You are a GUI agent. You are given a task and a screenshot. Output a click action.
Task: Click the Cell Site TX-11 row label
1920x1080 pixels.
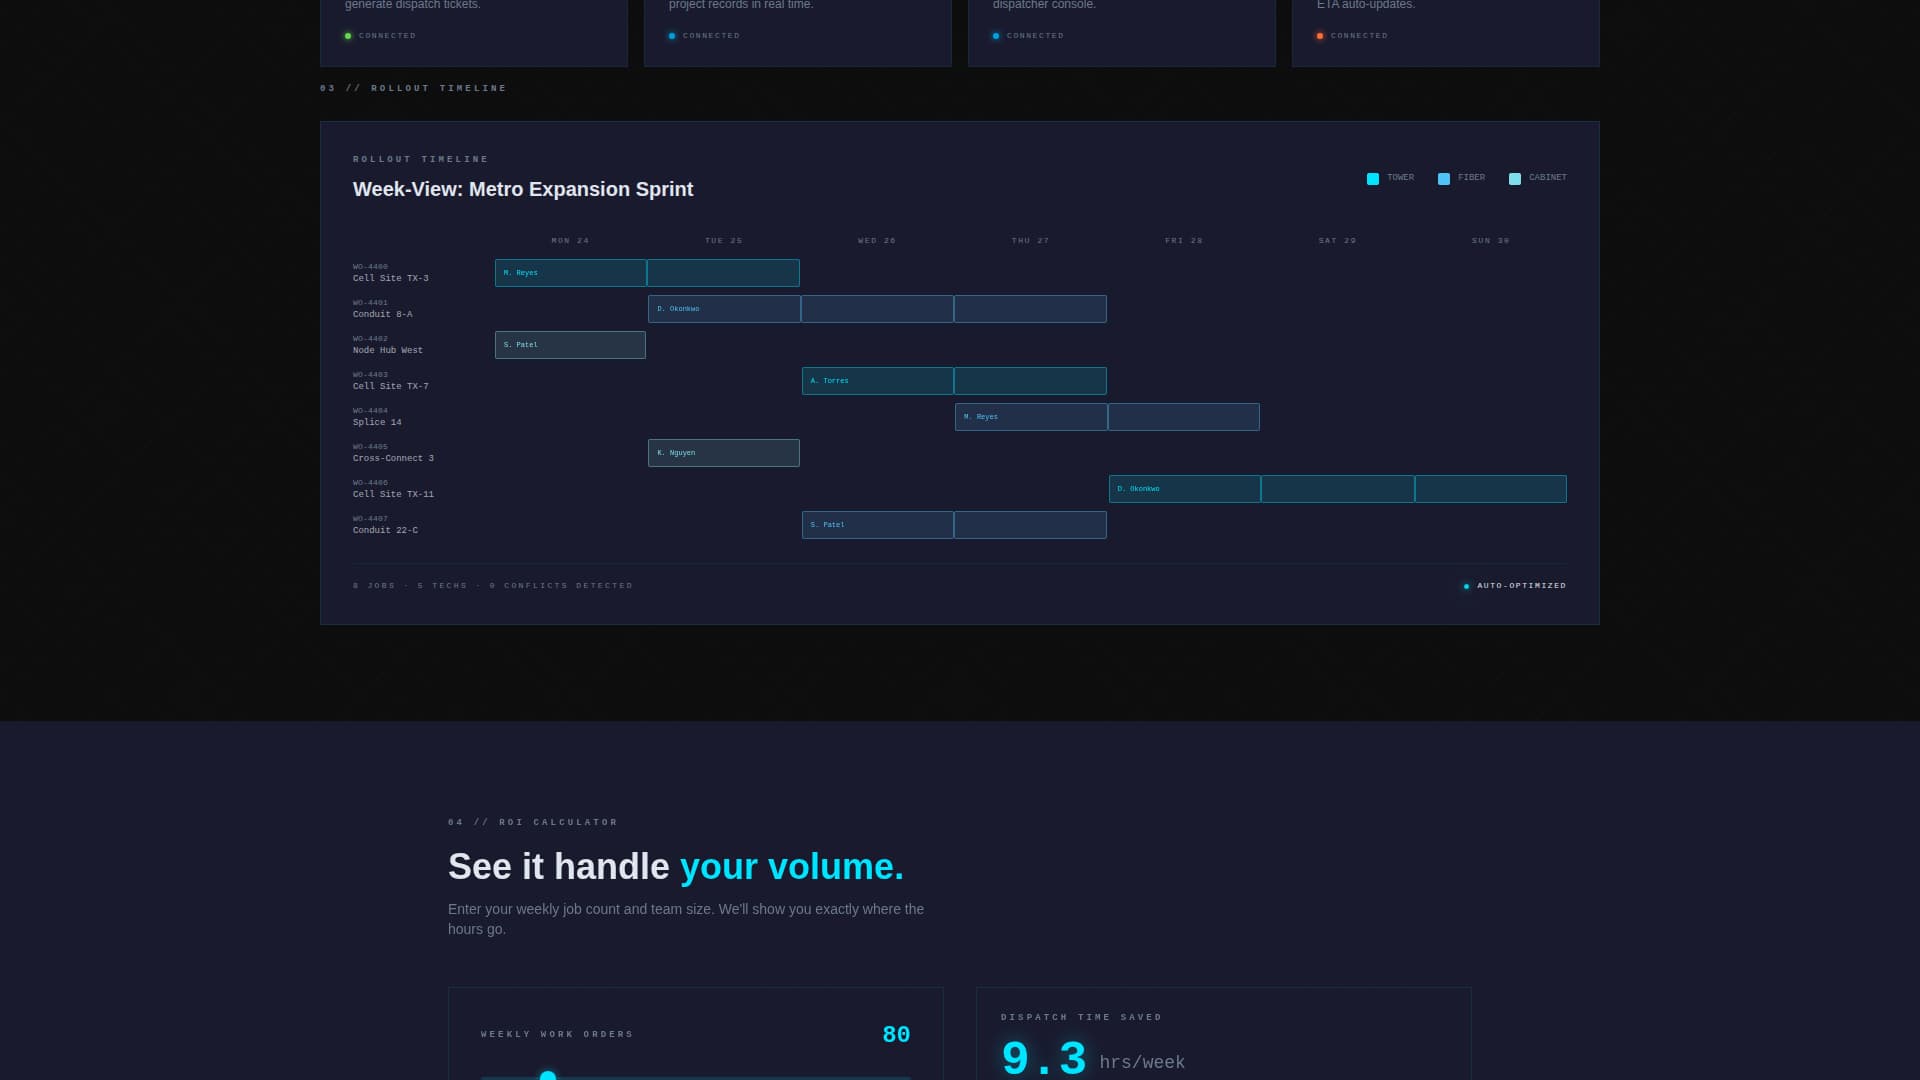coord(394,495)
